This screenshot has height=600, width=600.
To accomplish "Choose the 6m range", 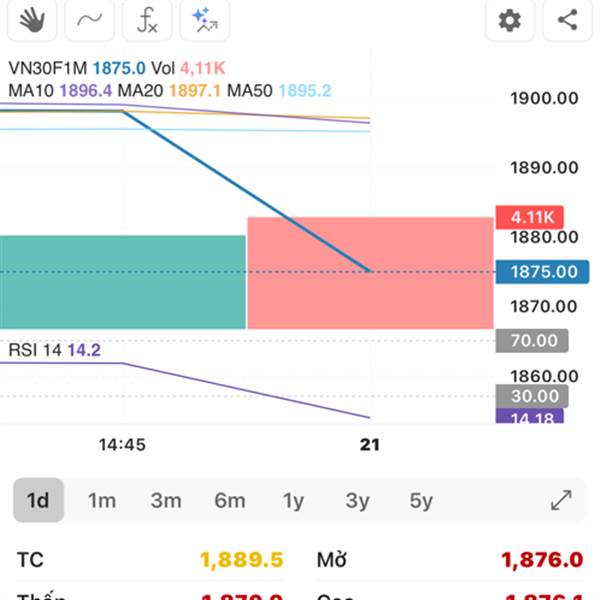I will [x=229, y=500].
